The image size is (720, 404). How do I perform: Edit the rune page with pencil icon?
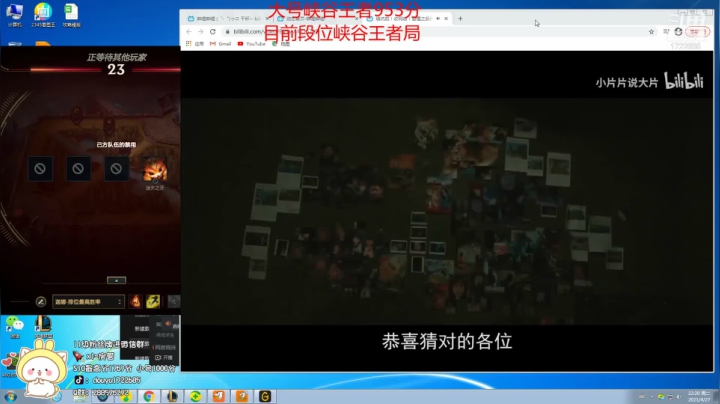point(40,302)
